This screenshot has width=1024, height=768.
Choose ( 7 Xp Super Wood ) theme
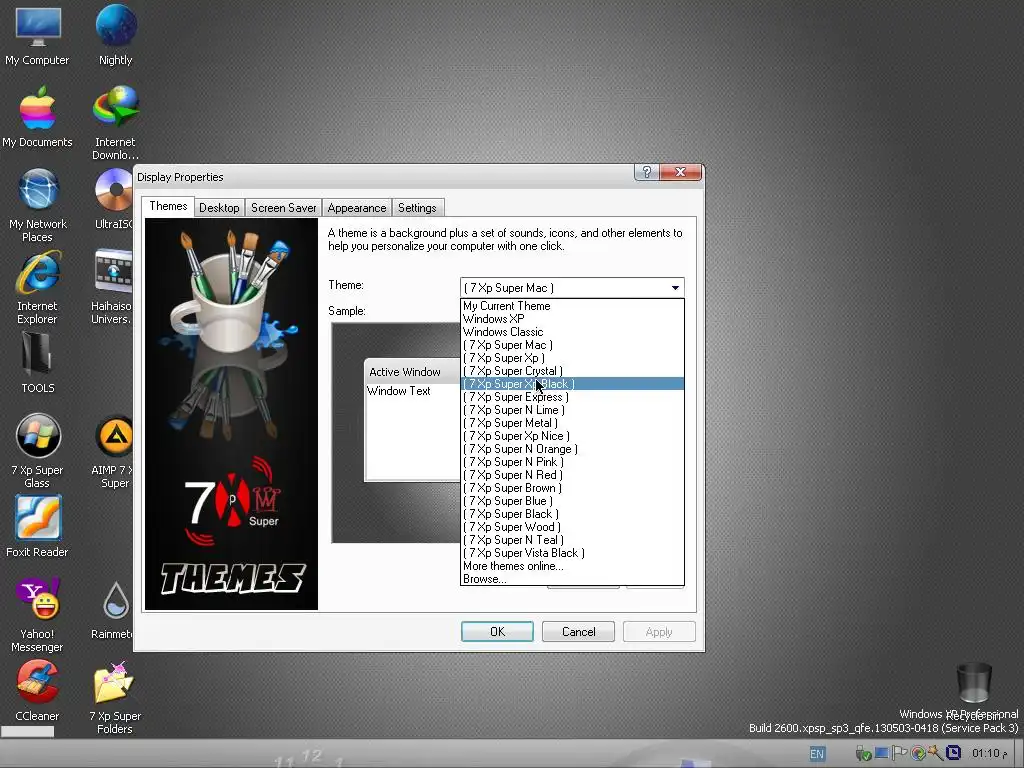pyautogui.click(x=572, y=527)
